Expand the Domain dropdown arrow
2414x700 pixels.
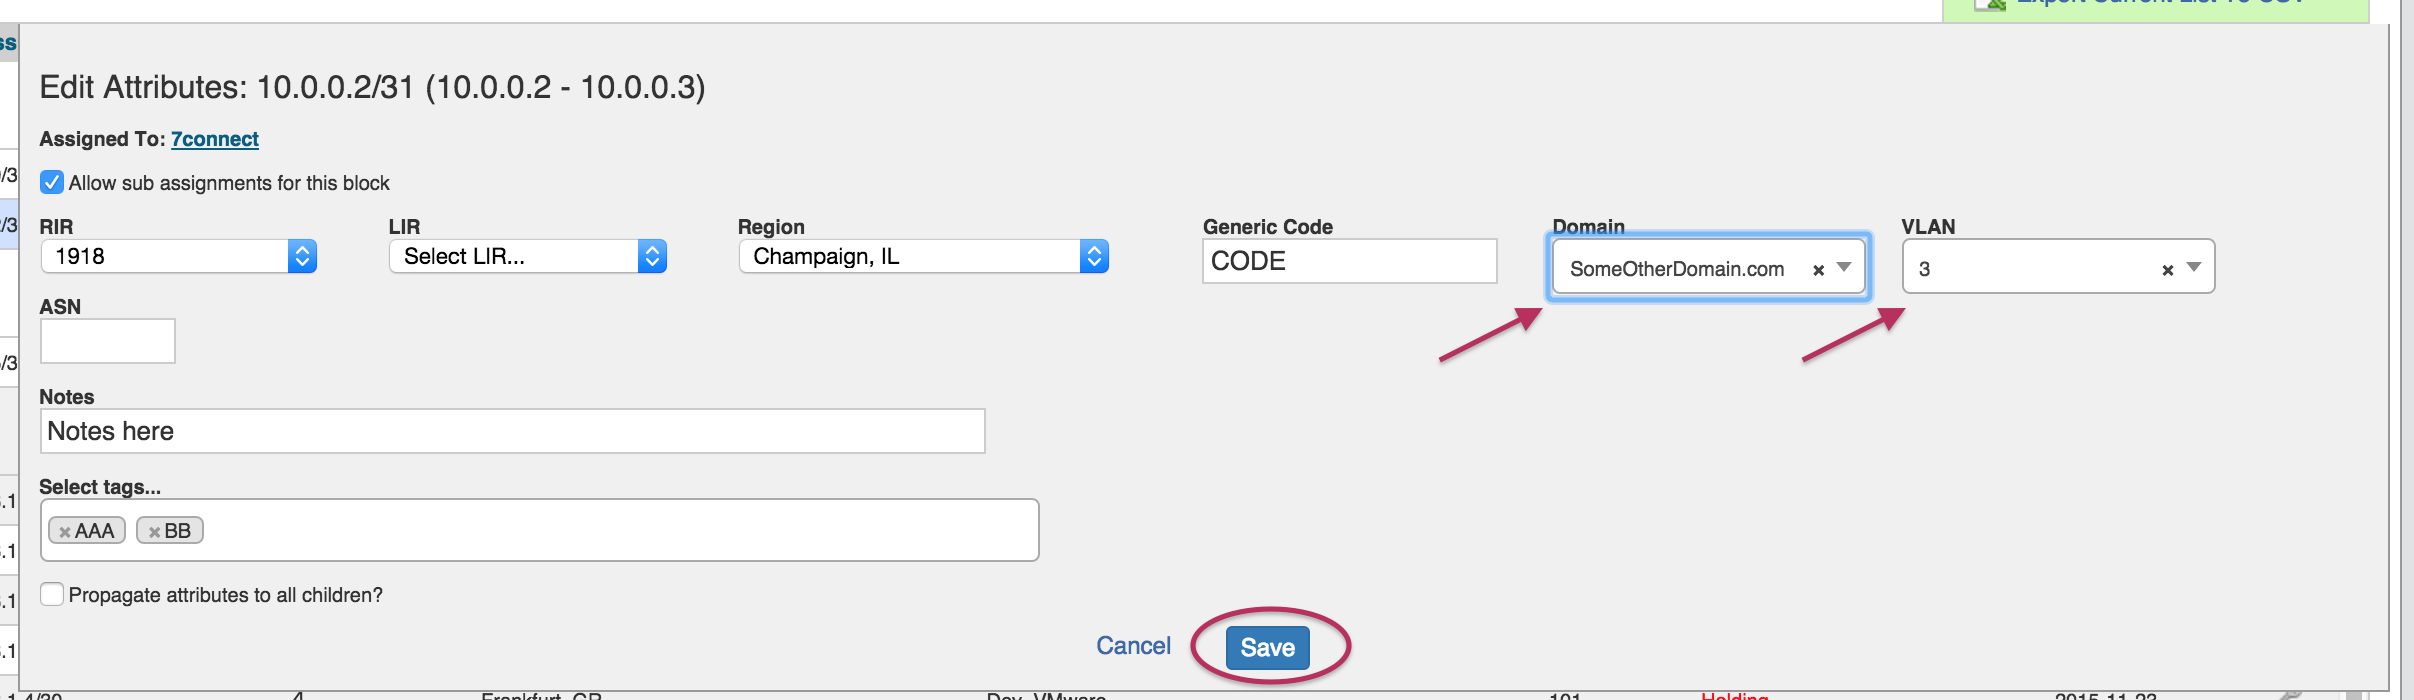click(x=1844, y=268)
